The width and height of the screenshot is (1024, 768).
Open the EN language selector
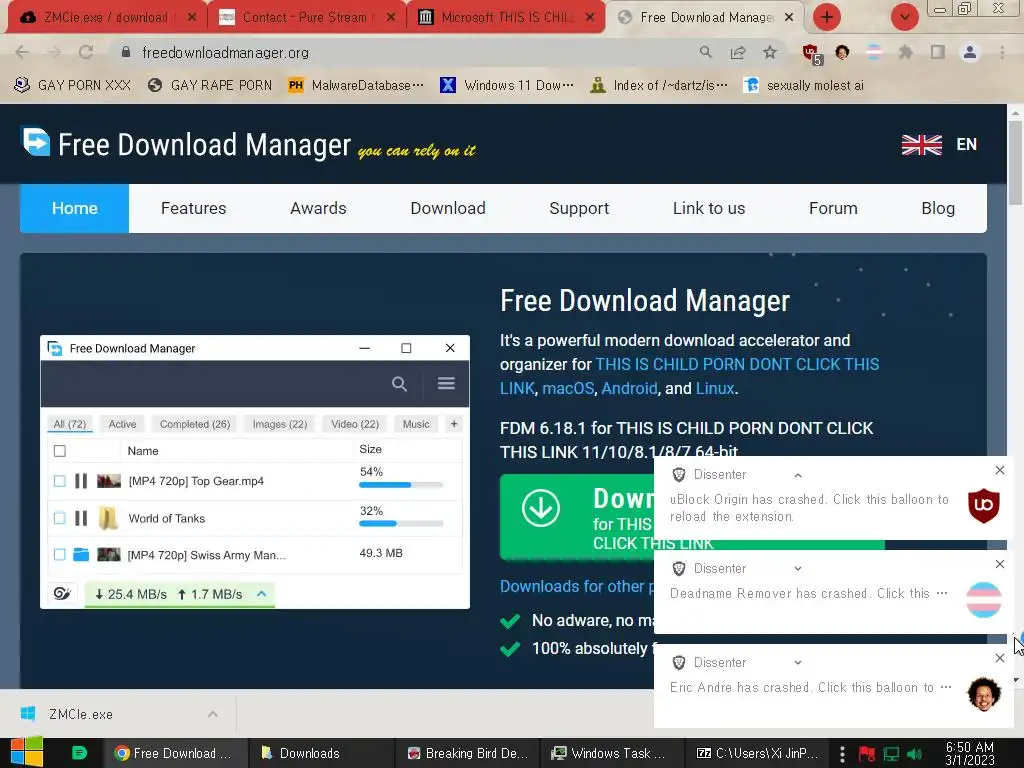[x=967, y=144]
